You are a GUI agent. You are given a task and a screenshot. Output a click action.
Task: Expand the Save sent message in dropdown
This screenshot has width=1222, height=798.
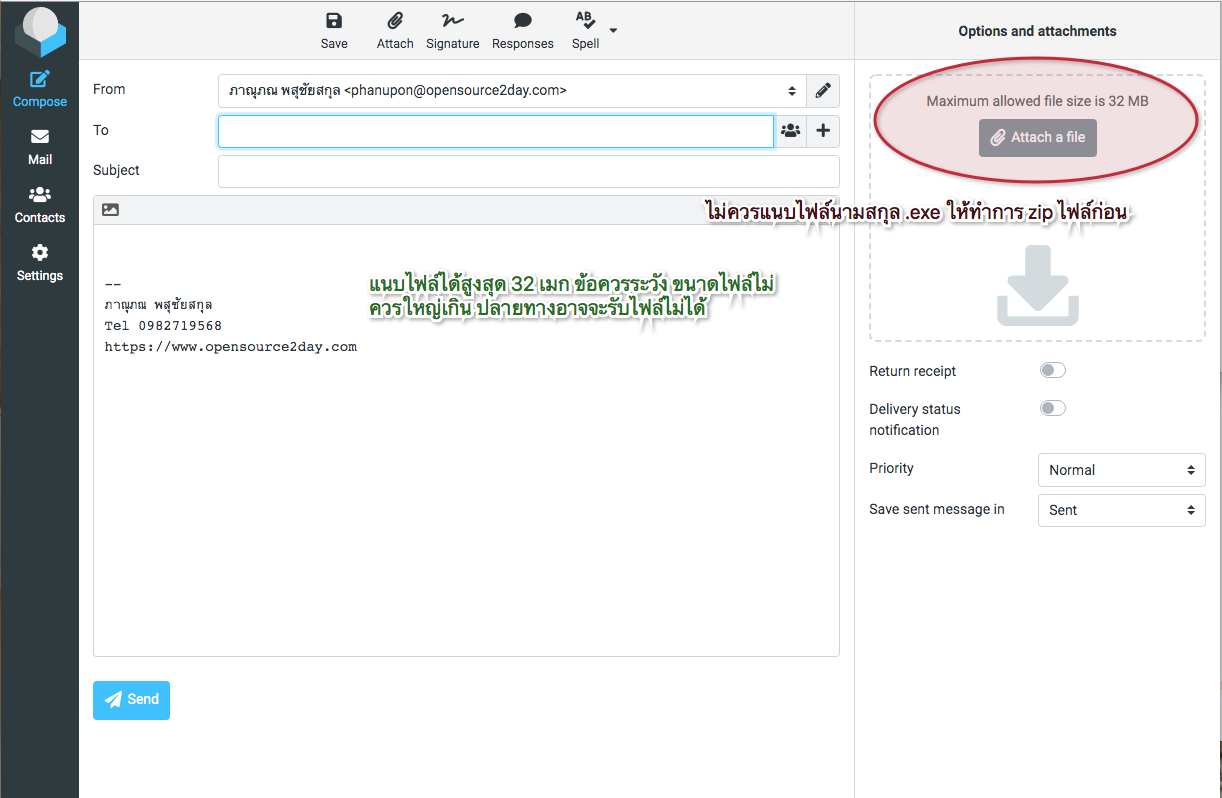(1121, 510)
